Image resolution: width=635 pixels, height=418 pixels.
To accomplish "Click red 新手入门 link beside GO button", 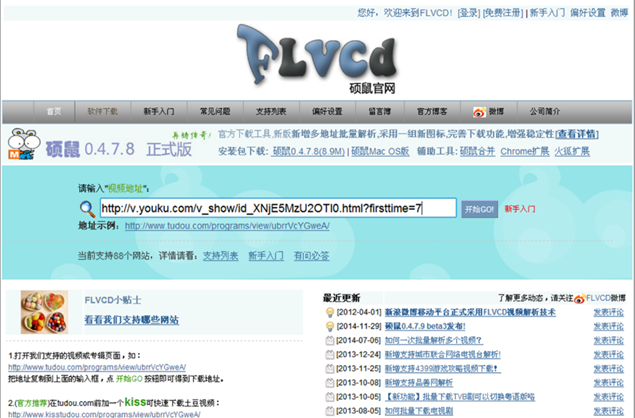I will click(520, 209).
